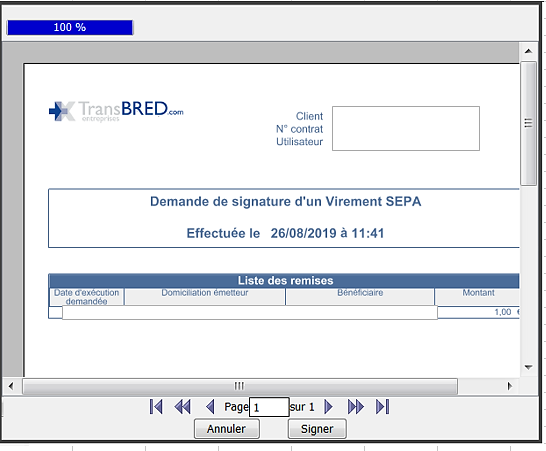Click the 100 % progress bar
Viewport: 546px width, 451px height.
[x=70, y=28]
